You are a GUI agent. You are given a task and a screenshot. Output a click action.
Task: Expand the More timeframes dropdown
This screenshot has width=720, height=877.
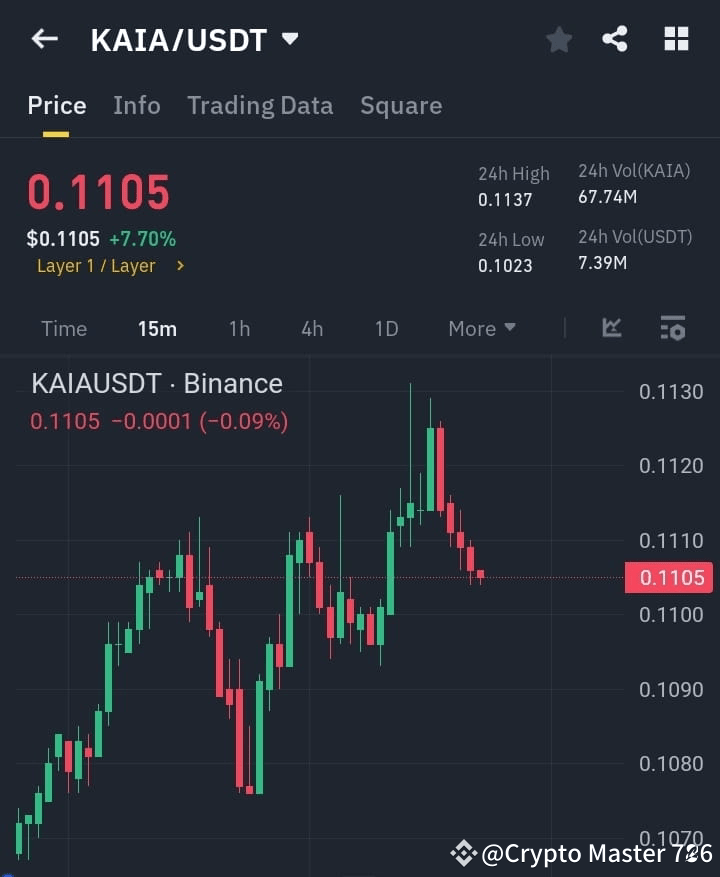[481, 328]
